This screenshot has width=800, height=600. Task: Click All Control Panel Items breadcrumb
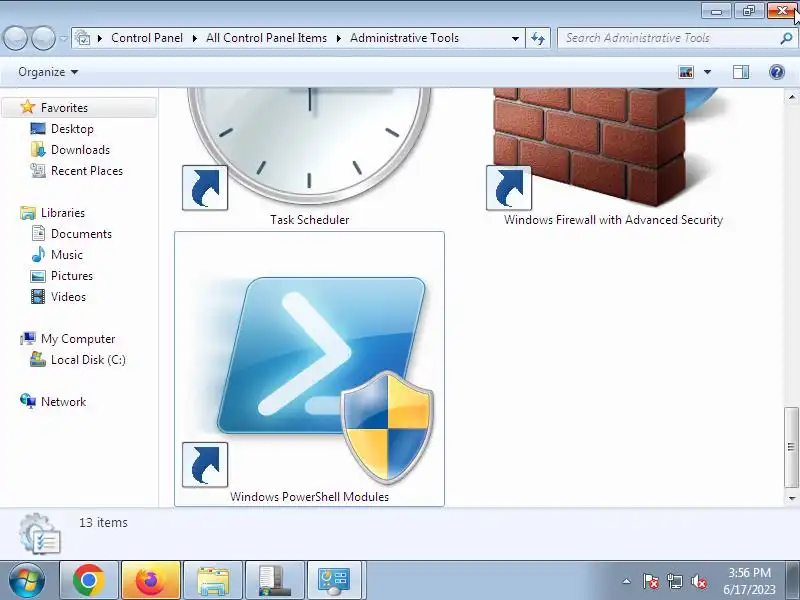point(266,38)
